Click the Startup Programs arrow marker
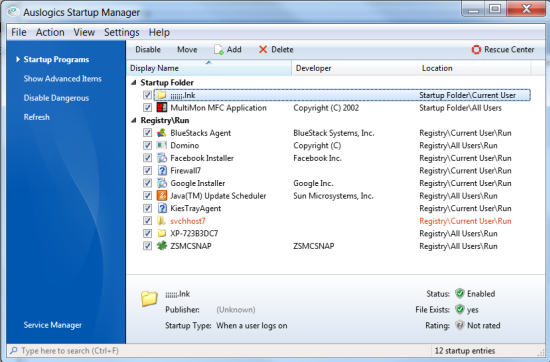The image size is (550, 362). (x=18, y=59)
